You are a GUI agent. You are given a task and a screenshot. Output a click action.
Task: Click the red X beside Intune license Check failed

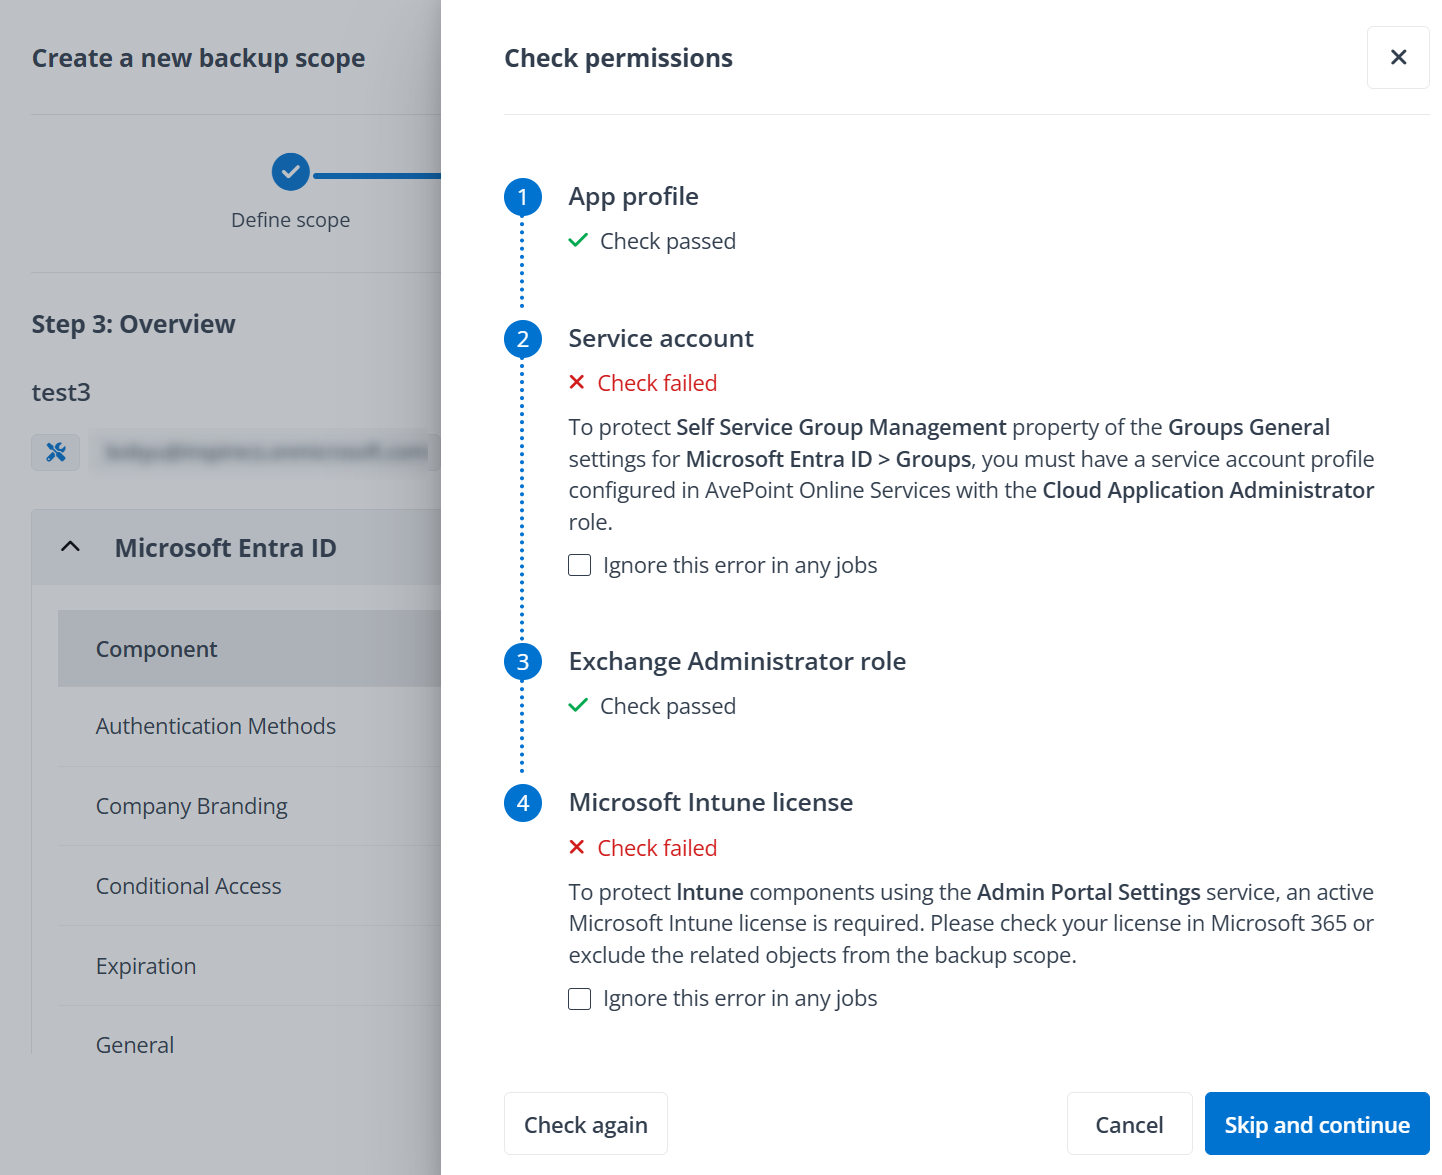point(577,847)
